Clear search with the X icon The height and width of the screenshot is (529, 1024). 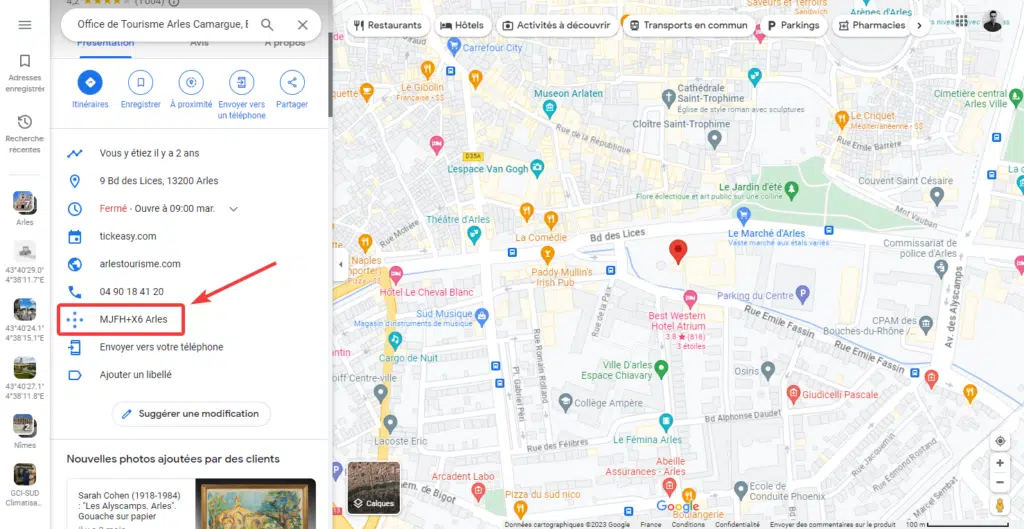pyautogui.click(x=302, y=25)
